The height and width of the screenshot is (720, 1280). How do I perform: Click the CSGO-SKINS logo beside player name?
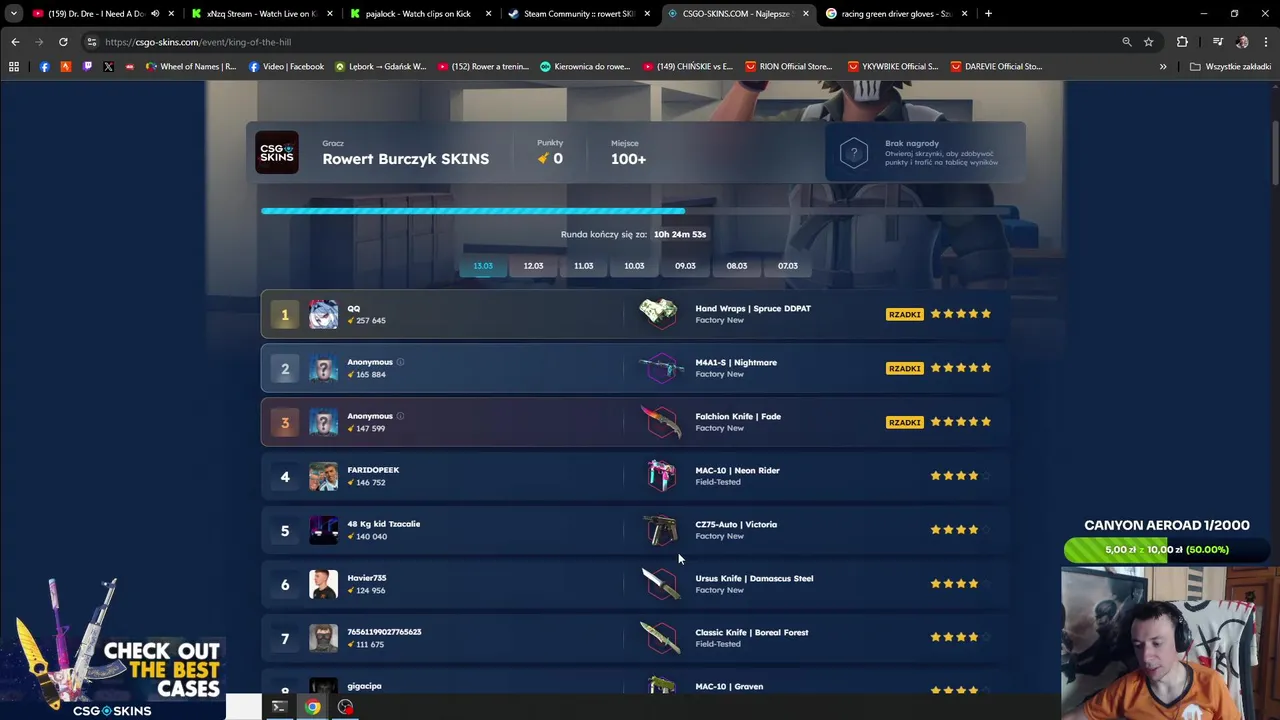[277, 153]
